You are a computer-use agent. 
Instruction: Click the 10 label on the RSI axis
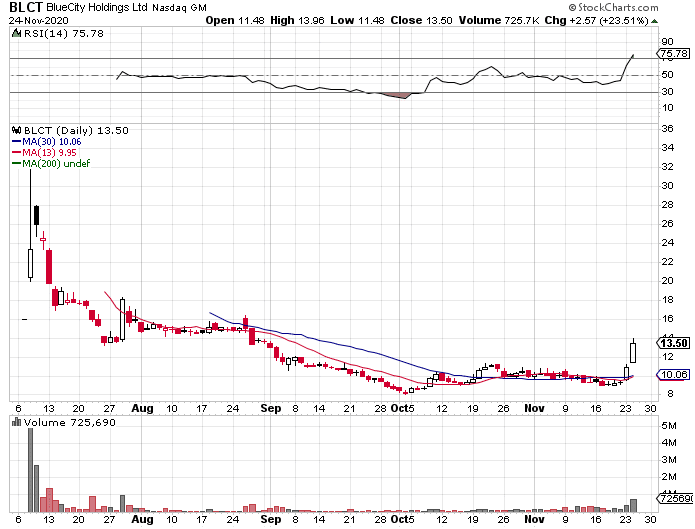[x=667, y=108]
